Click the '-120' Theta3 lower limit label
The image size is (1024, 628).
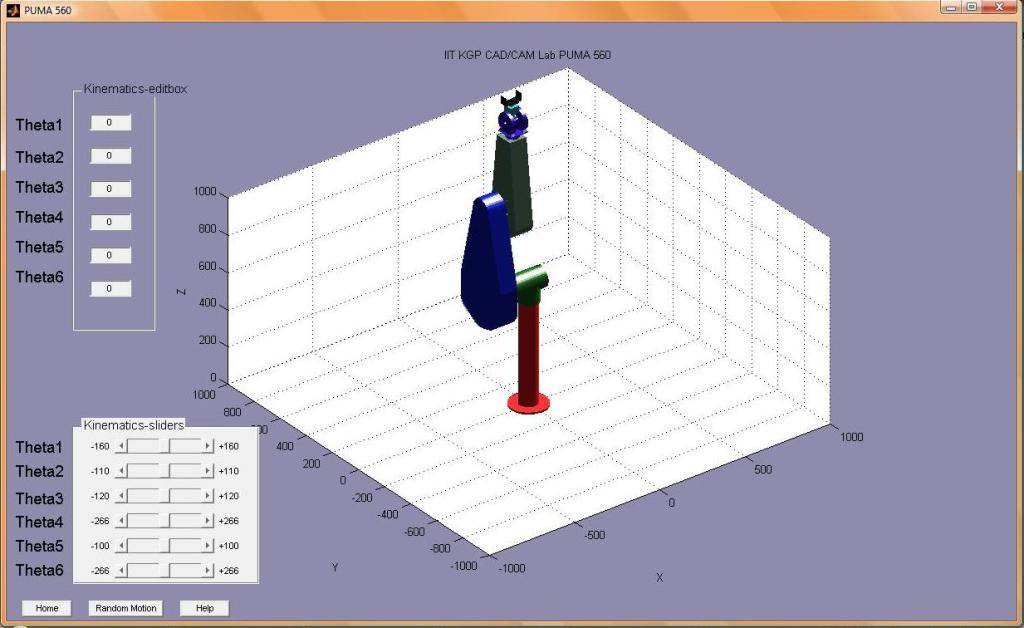[x=100, y=496]
